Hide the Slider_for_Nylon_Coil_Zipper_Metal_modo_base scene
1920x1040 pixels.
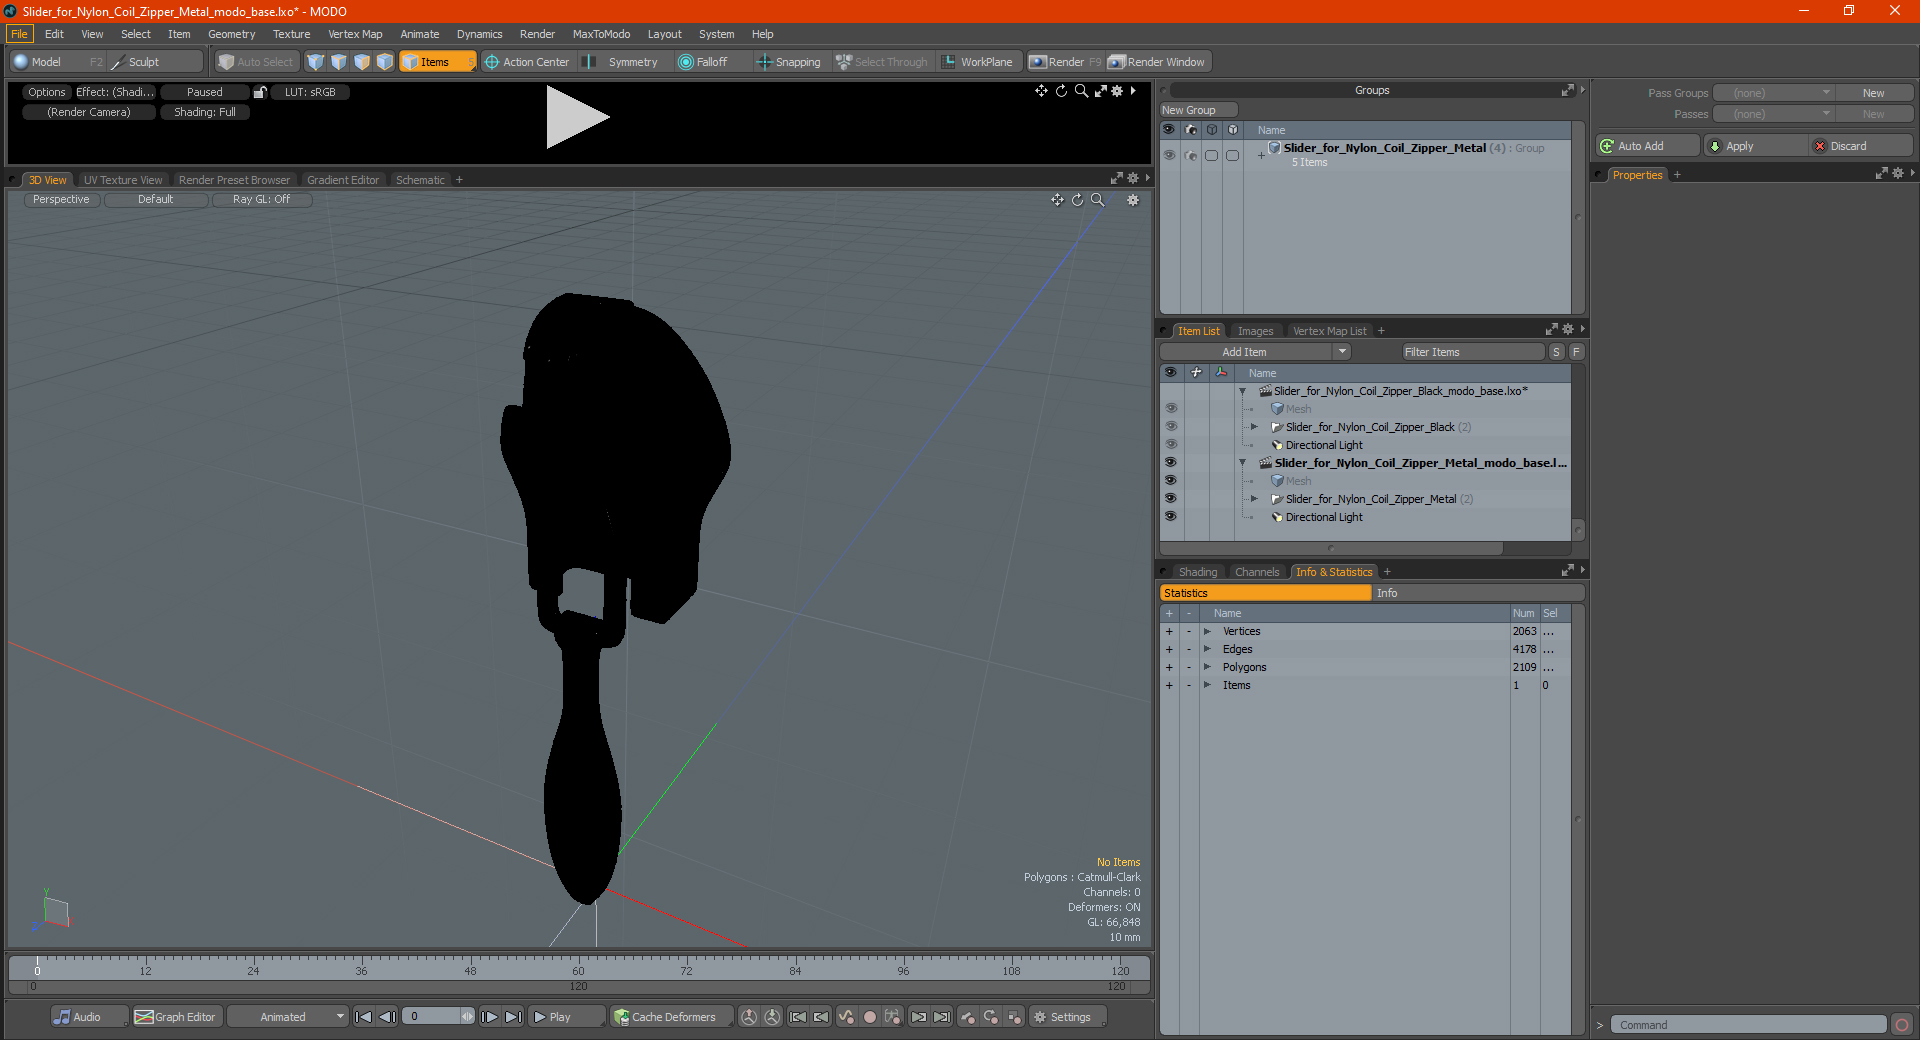[1170, 463]
